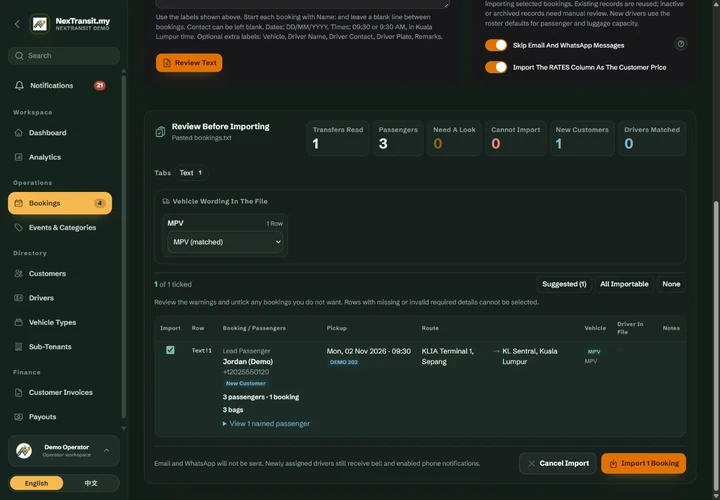The width and height of the screenshot is (720, 500).
Task: Expand the Demo Operator account menu chevron
Action: tap(107, 450)
